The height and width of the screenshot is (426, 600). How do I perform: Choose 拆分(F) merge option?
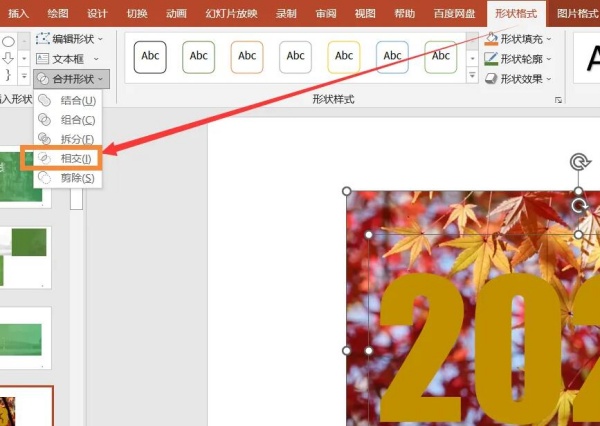pos(68,139)
